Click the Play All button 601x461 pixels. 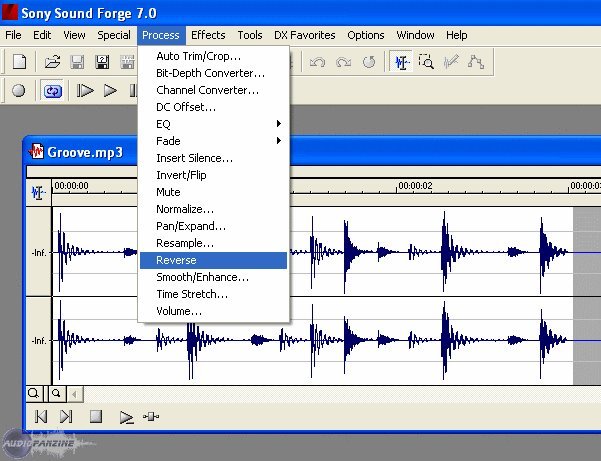coord(85,91)
